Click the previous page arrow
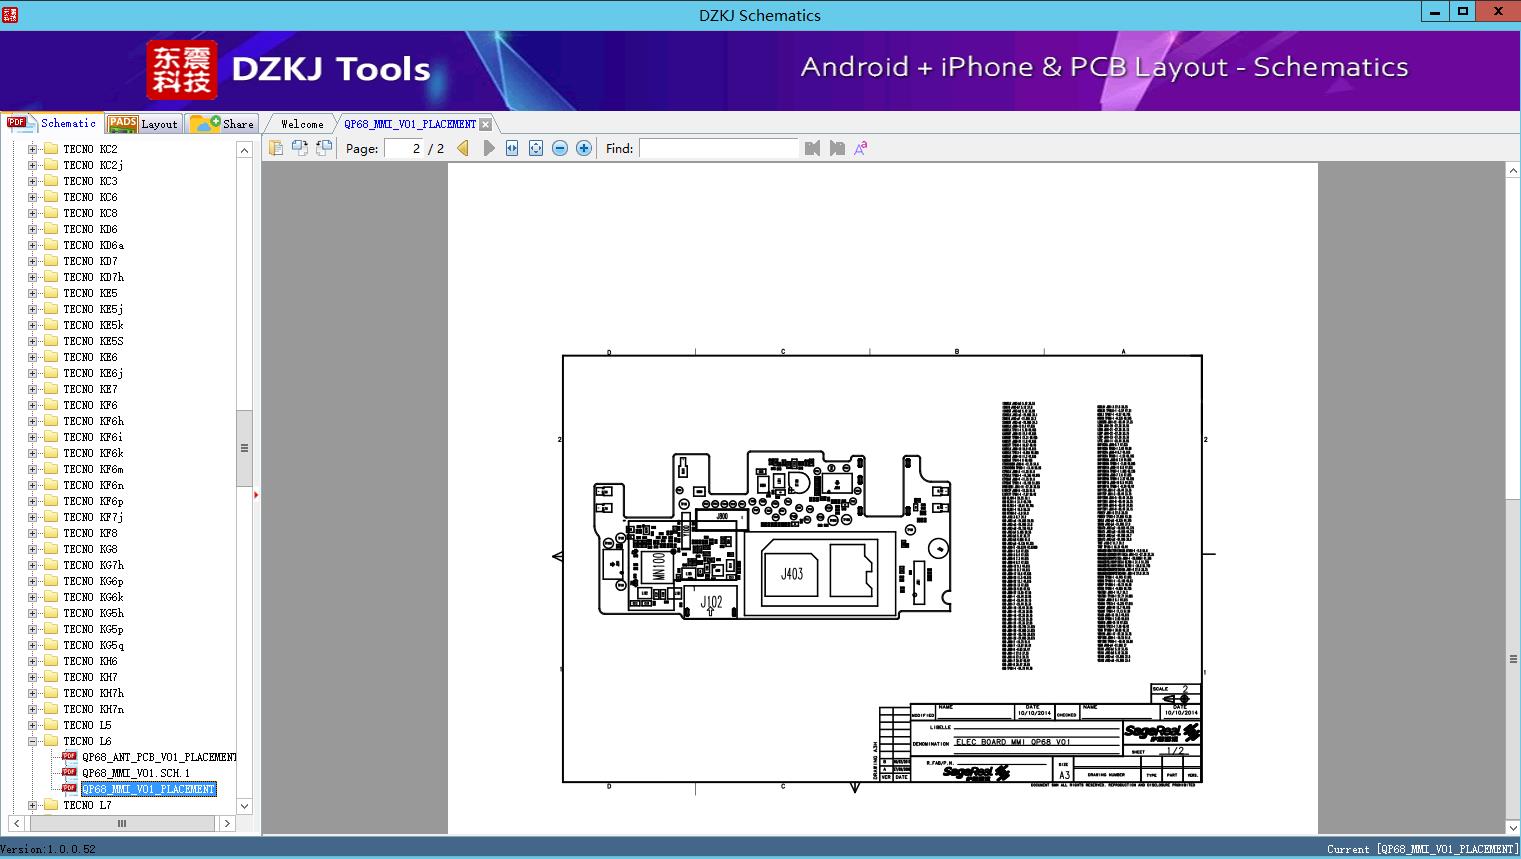This screenshot has width=1521, height=859. tap(463, 148)
